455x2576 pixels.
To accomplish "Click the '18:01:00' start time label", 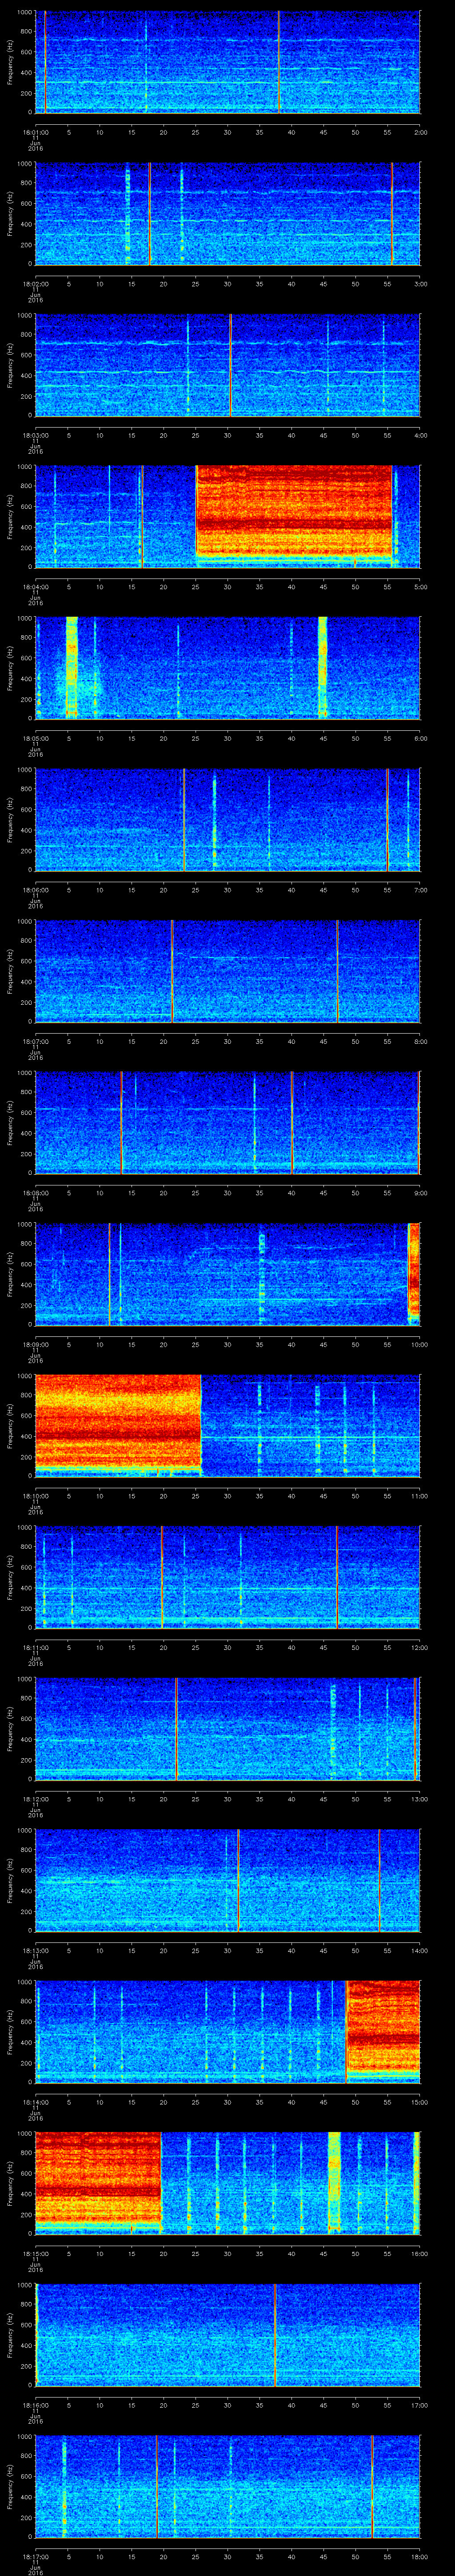I will click(35, 131).
